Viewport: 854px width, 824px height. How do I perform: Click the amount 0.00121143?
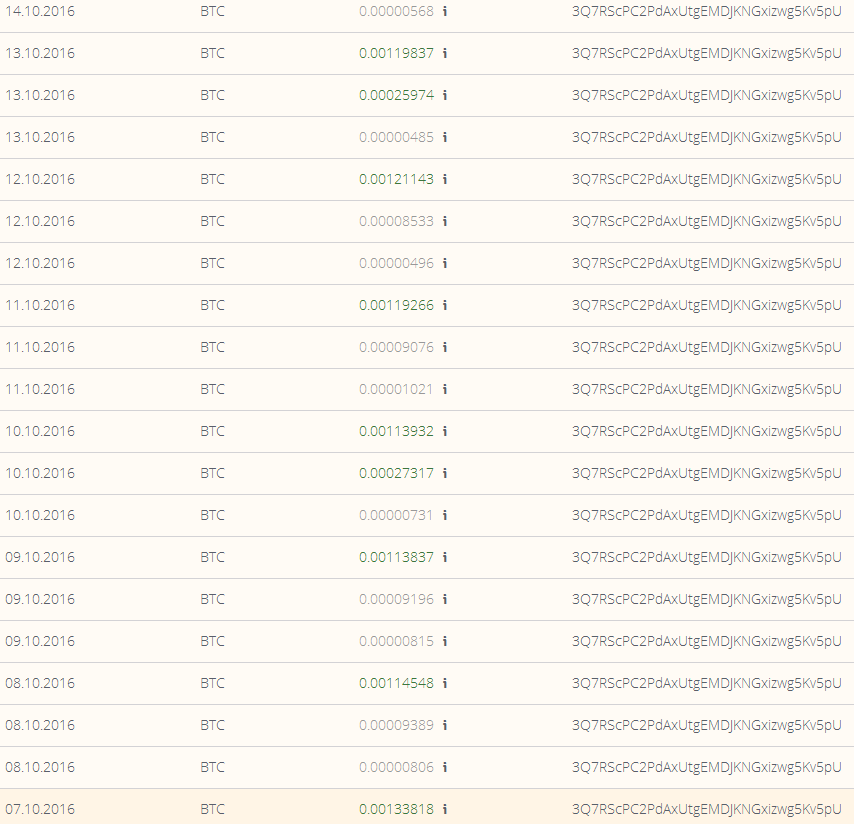click(x=396, y=179)
